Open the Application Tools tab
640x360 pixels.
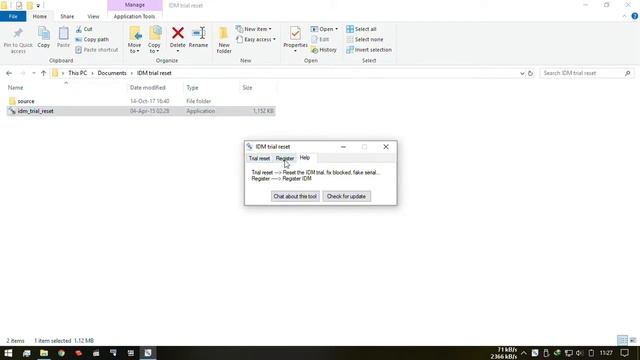click(134, 16)
